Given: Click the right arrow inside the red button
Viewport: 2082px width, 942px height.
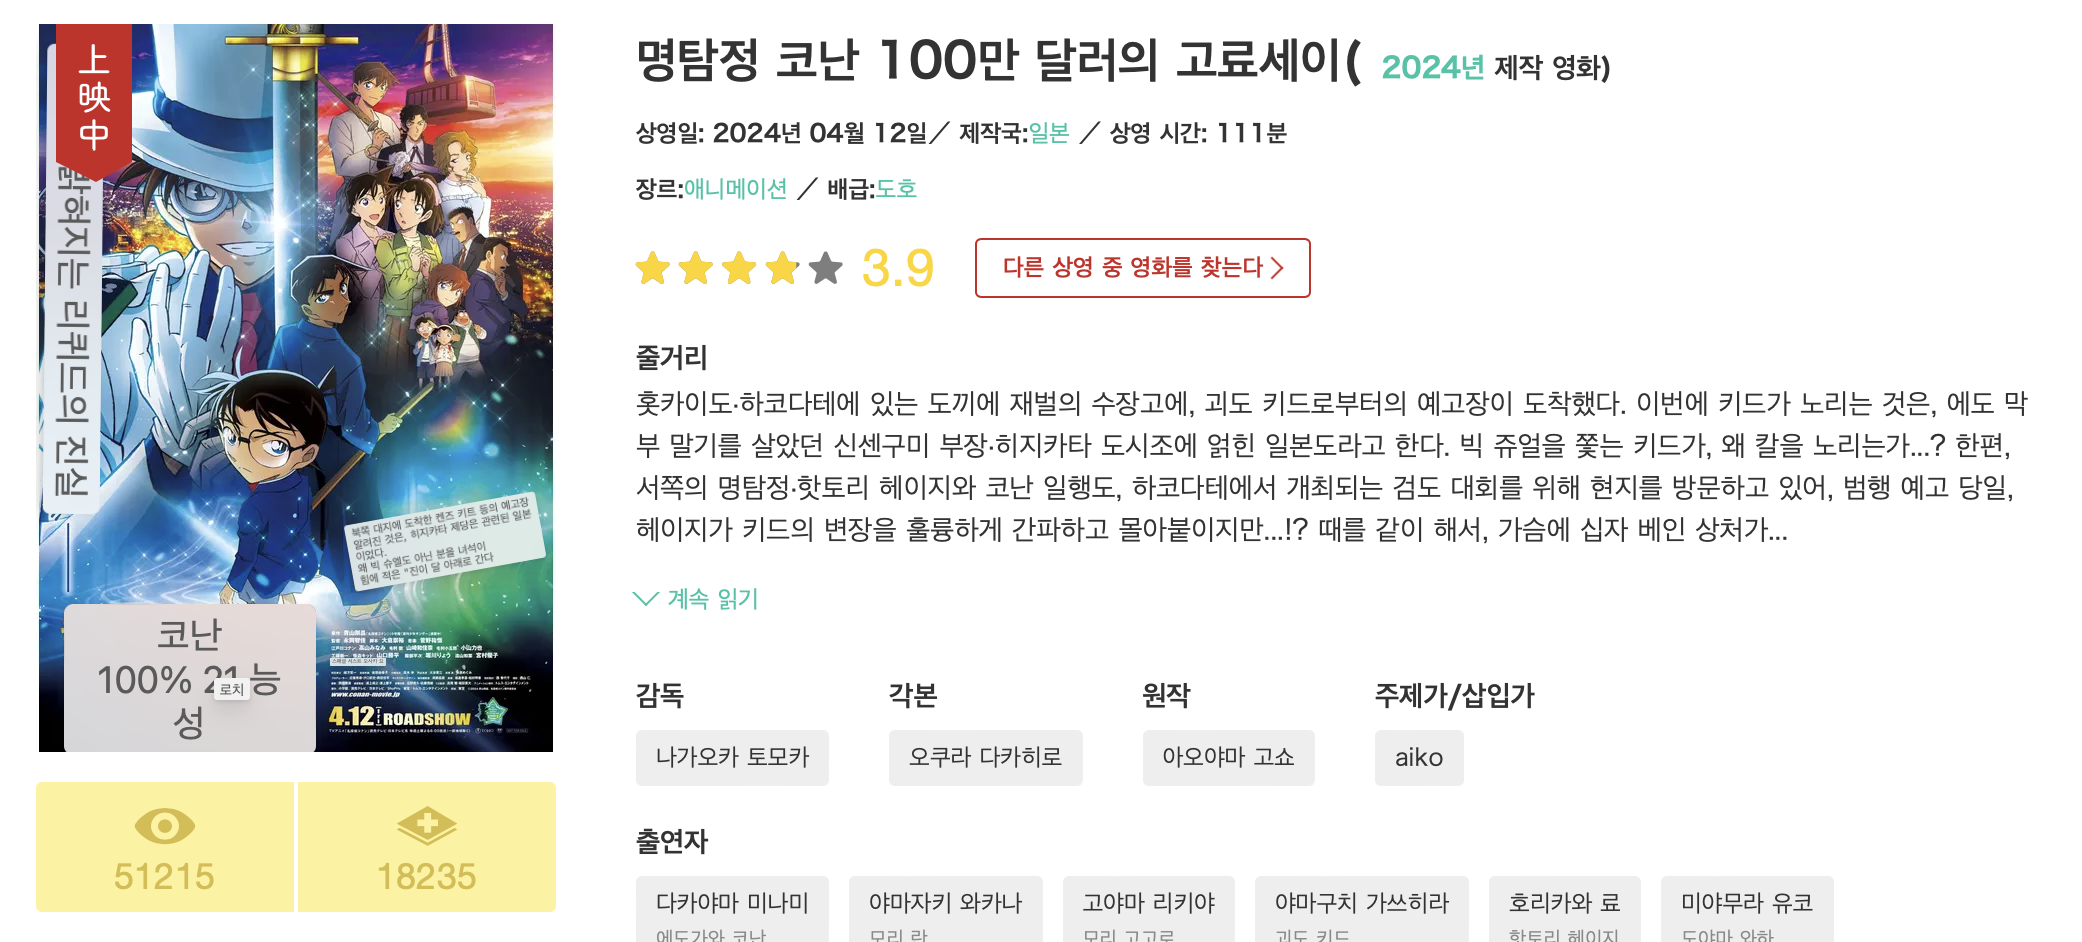Looking at the screenshot, I should click(1278, 268).
